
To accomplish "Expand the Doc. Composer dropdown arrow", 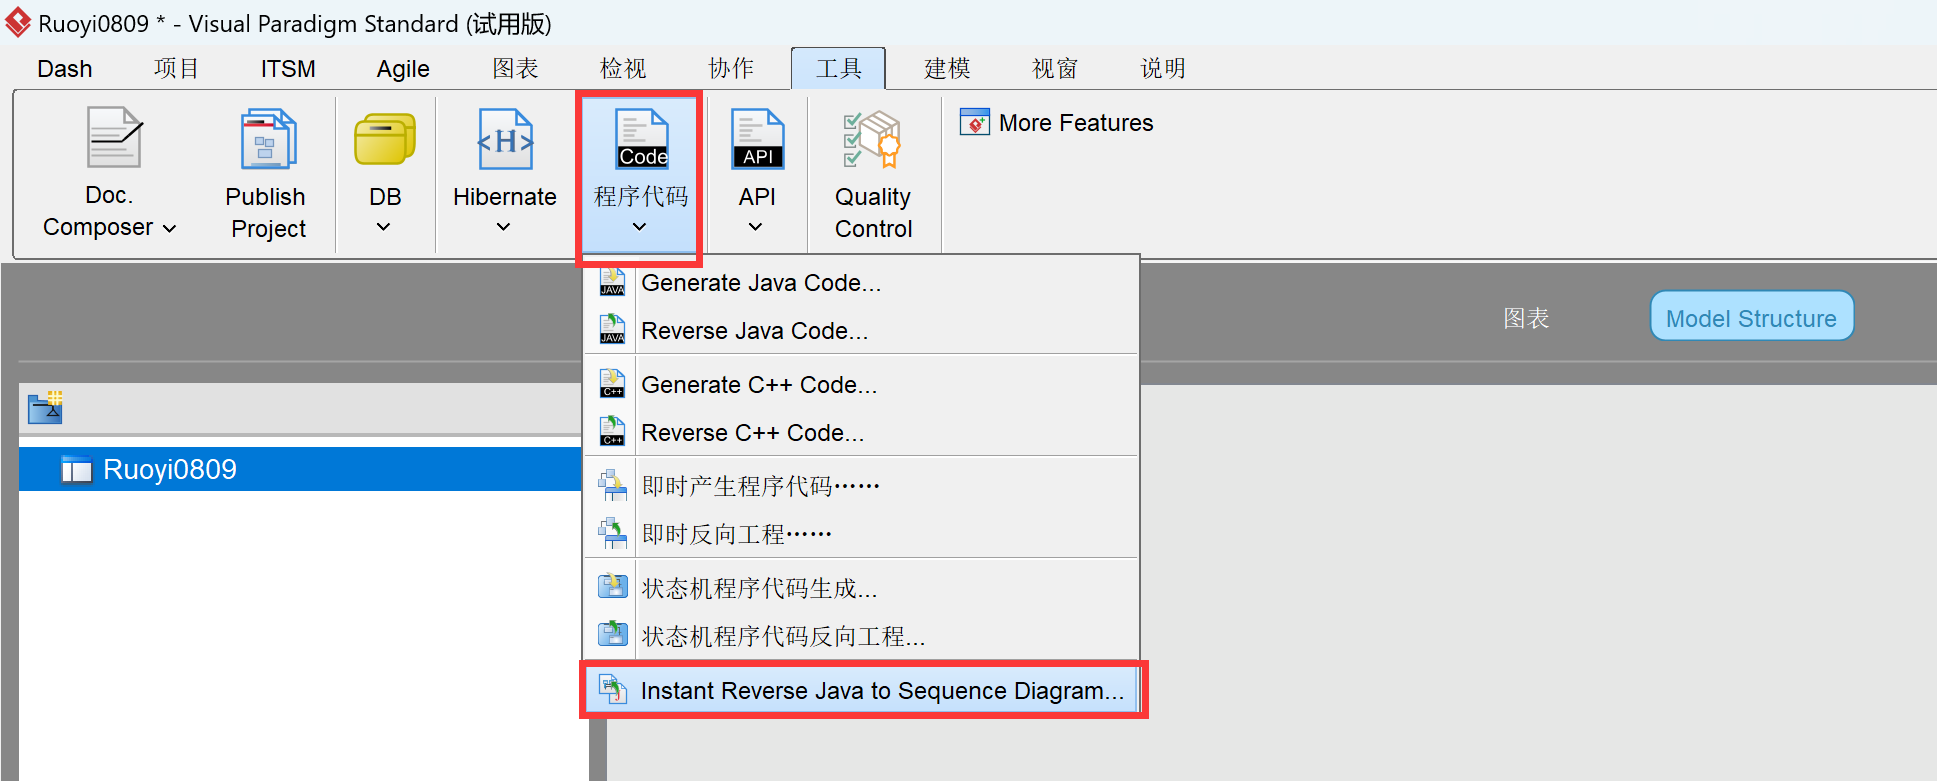I will pos(169,229).
